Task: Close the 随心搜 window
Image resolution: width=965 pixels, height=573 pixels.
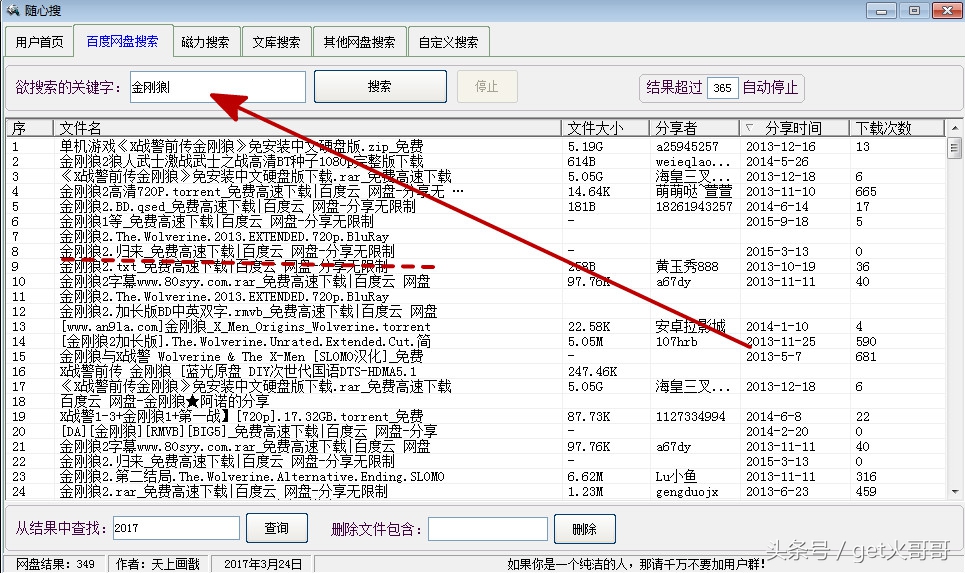Action: (x=947, y=10)
